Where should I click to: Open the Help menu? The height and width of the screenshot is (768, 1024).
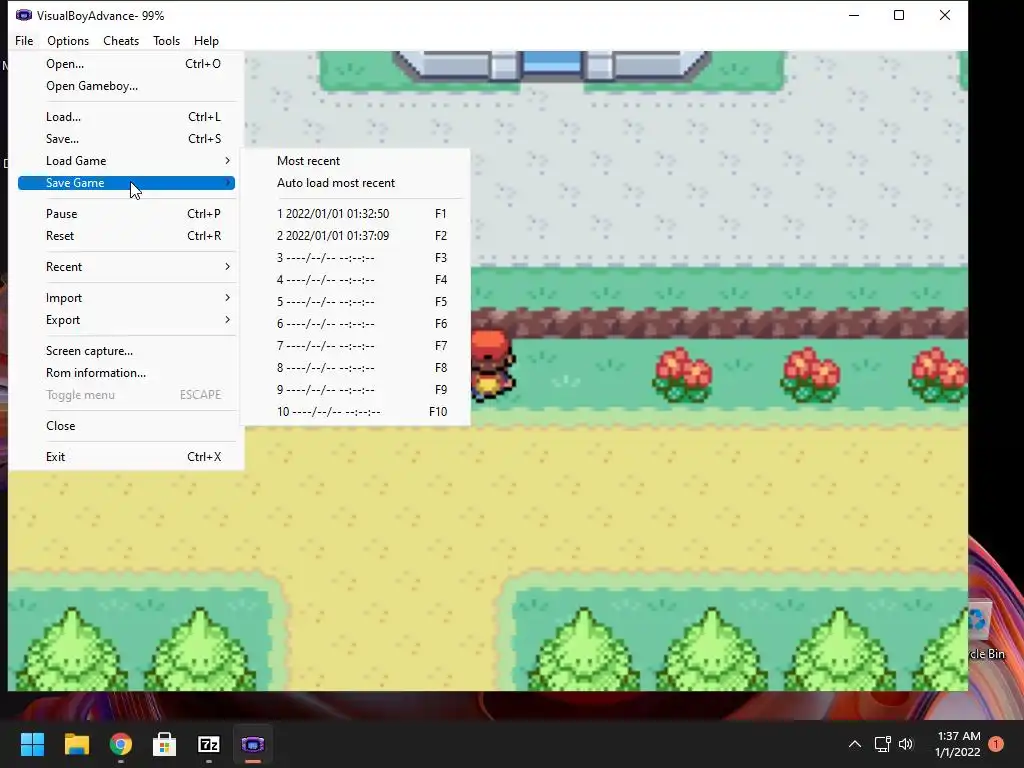click(x=206, y=40)
